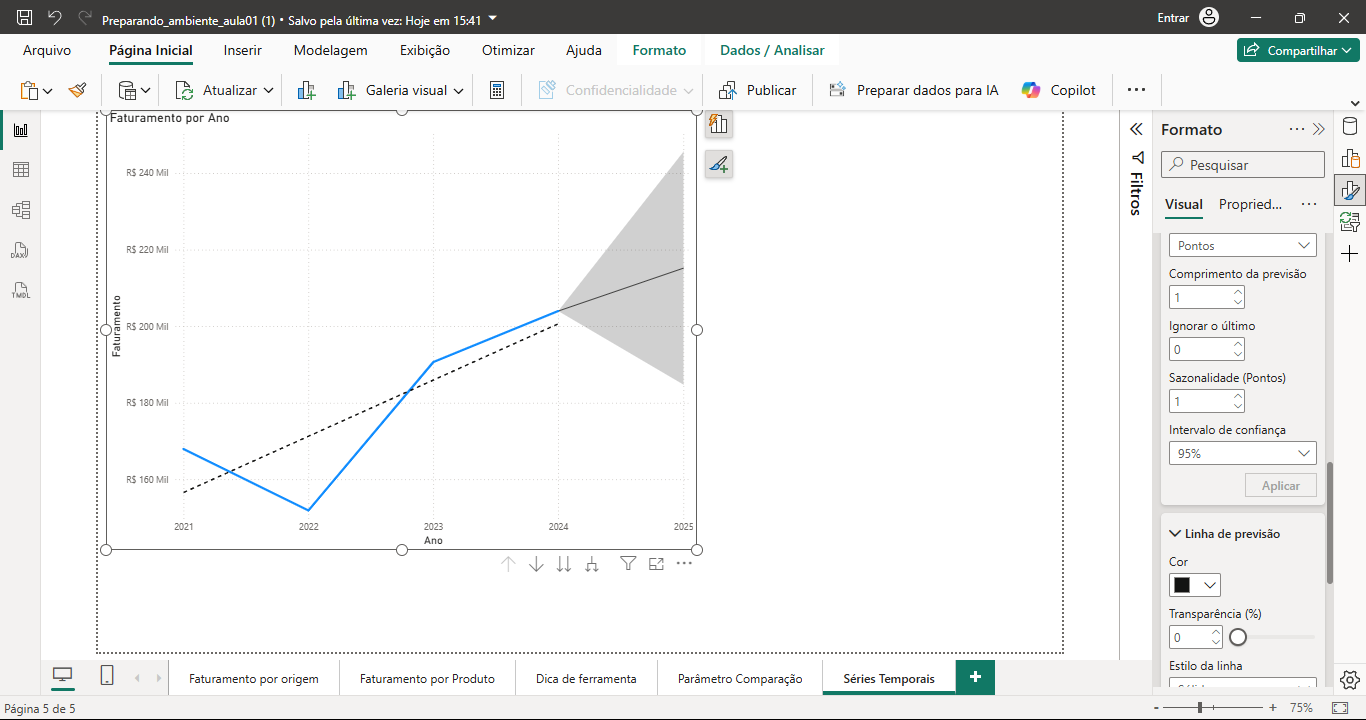
Task: Fit page to window in status bar
Action: click(x=1340, y=707)
